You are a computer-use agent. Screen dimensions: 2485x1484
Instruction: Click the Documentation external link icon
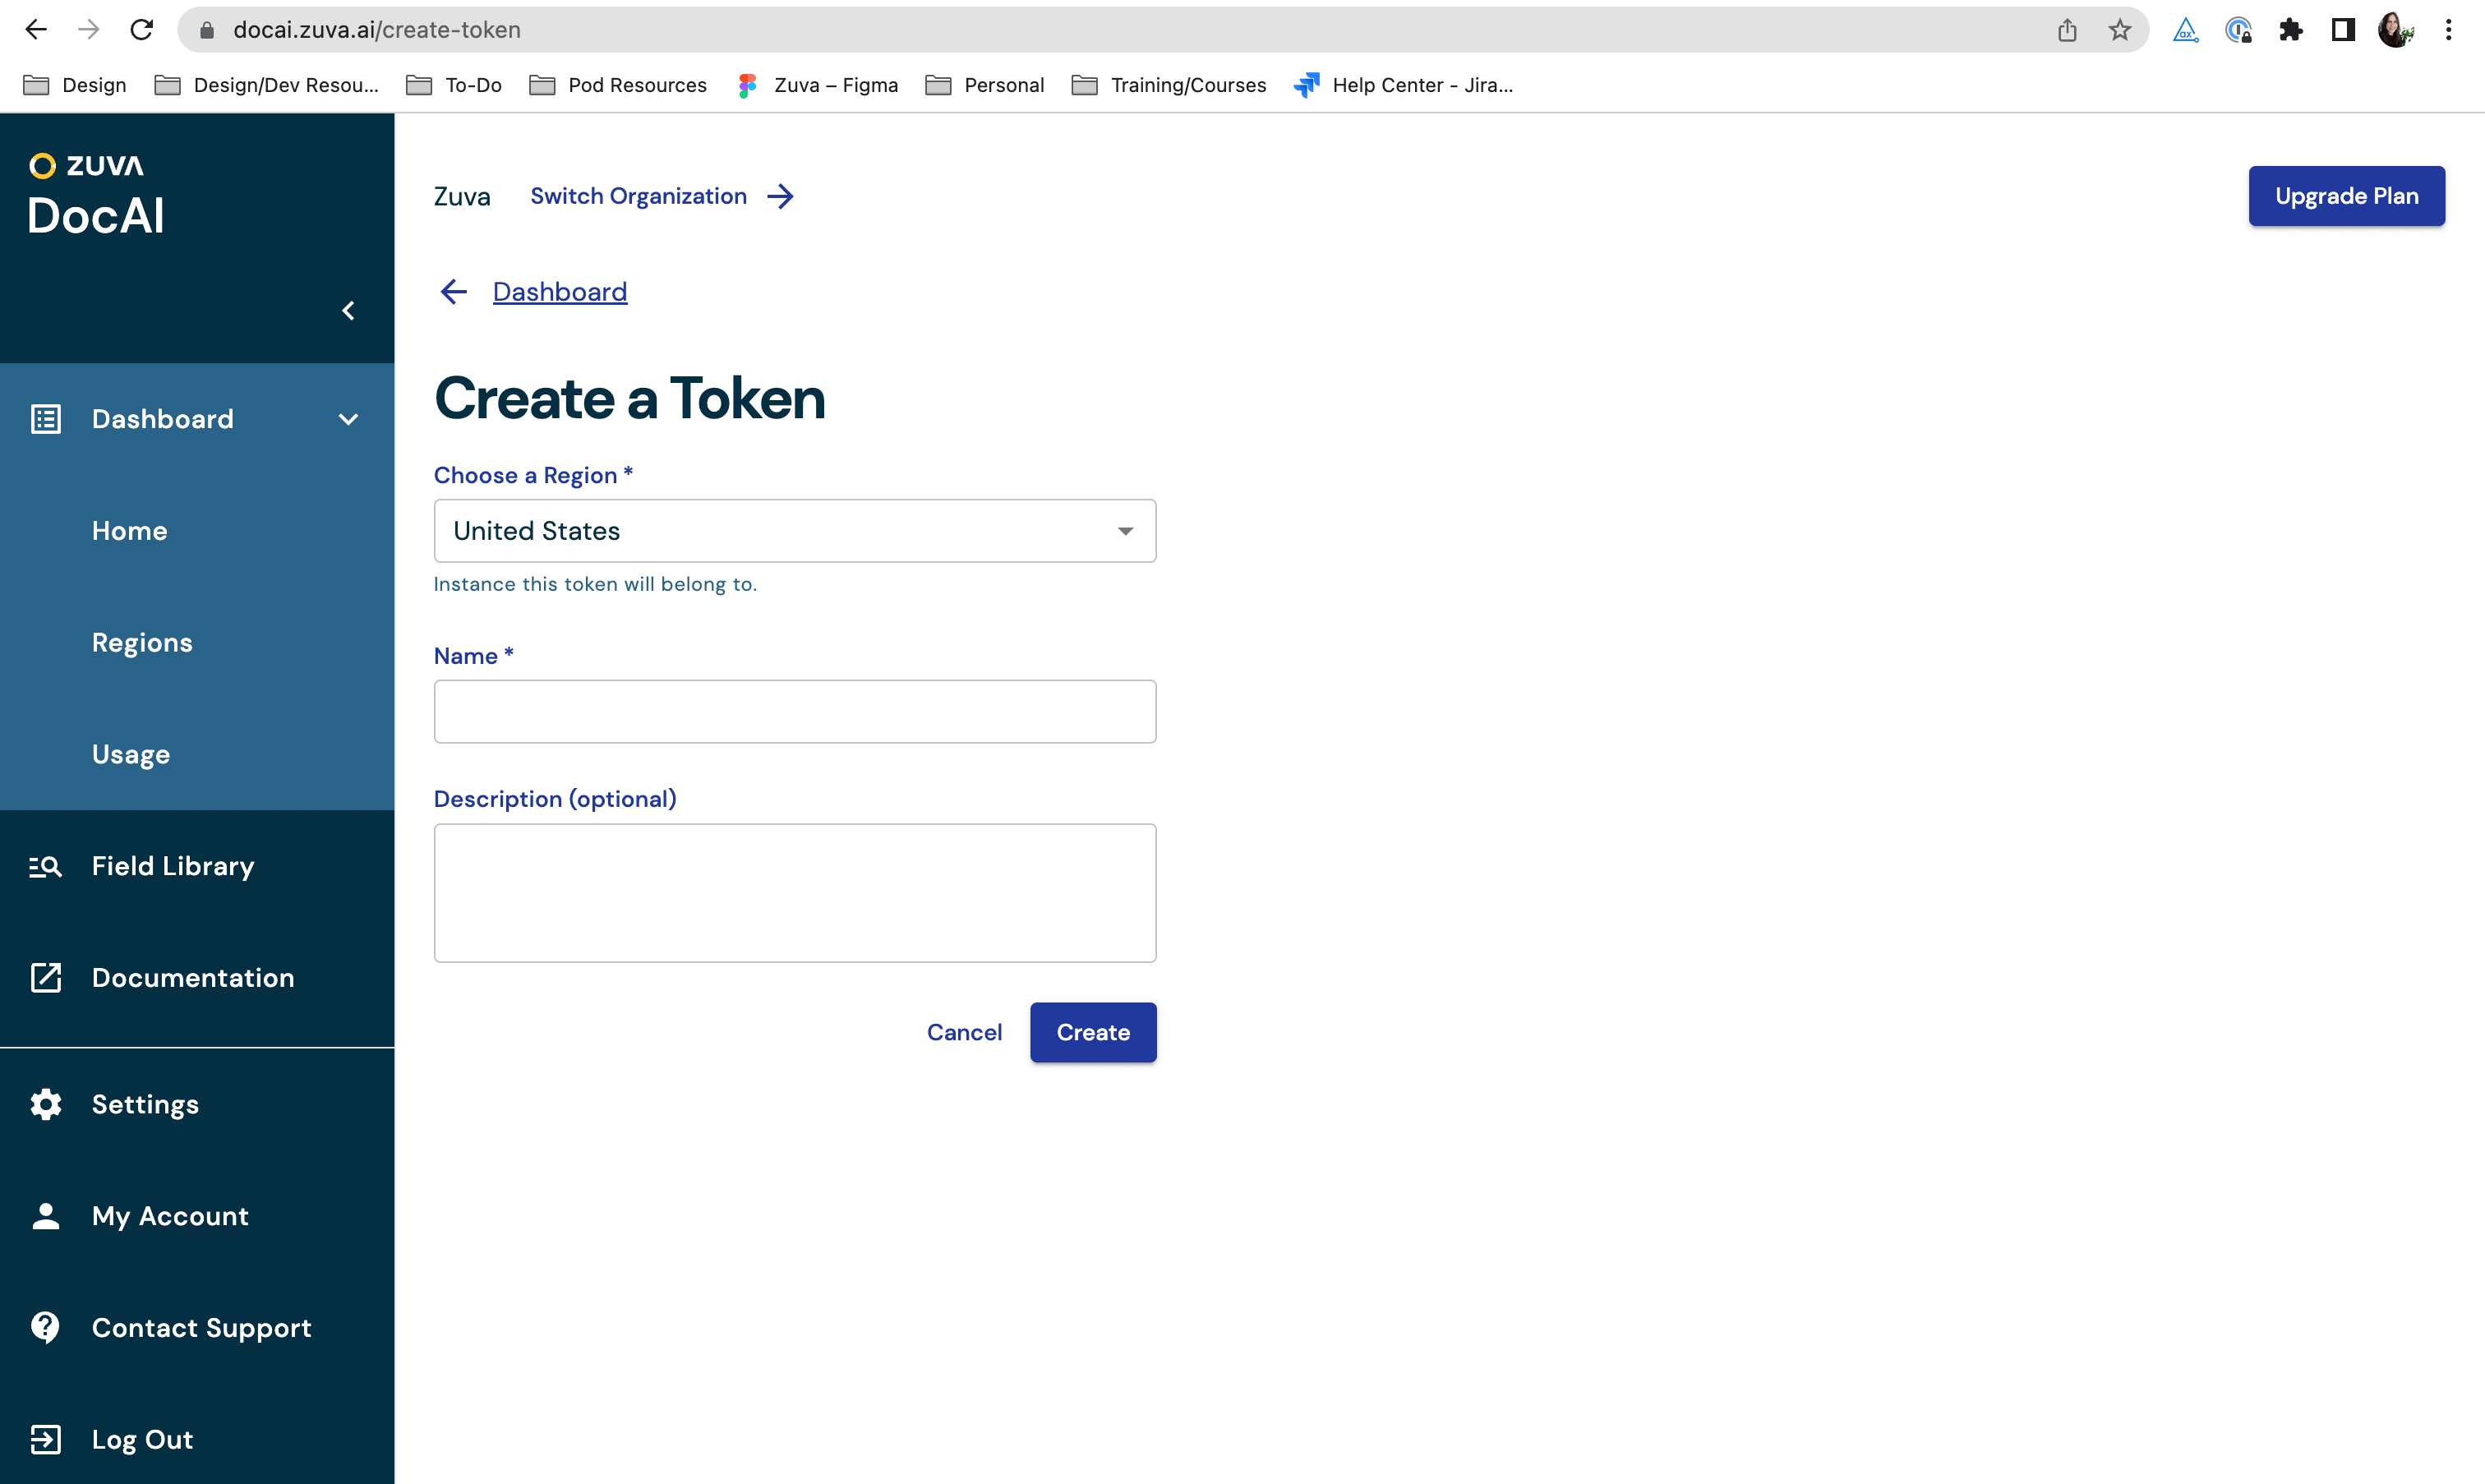[48, 977]
